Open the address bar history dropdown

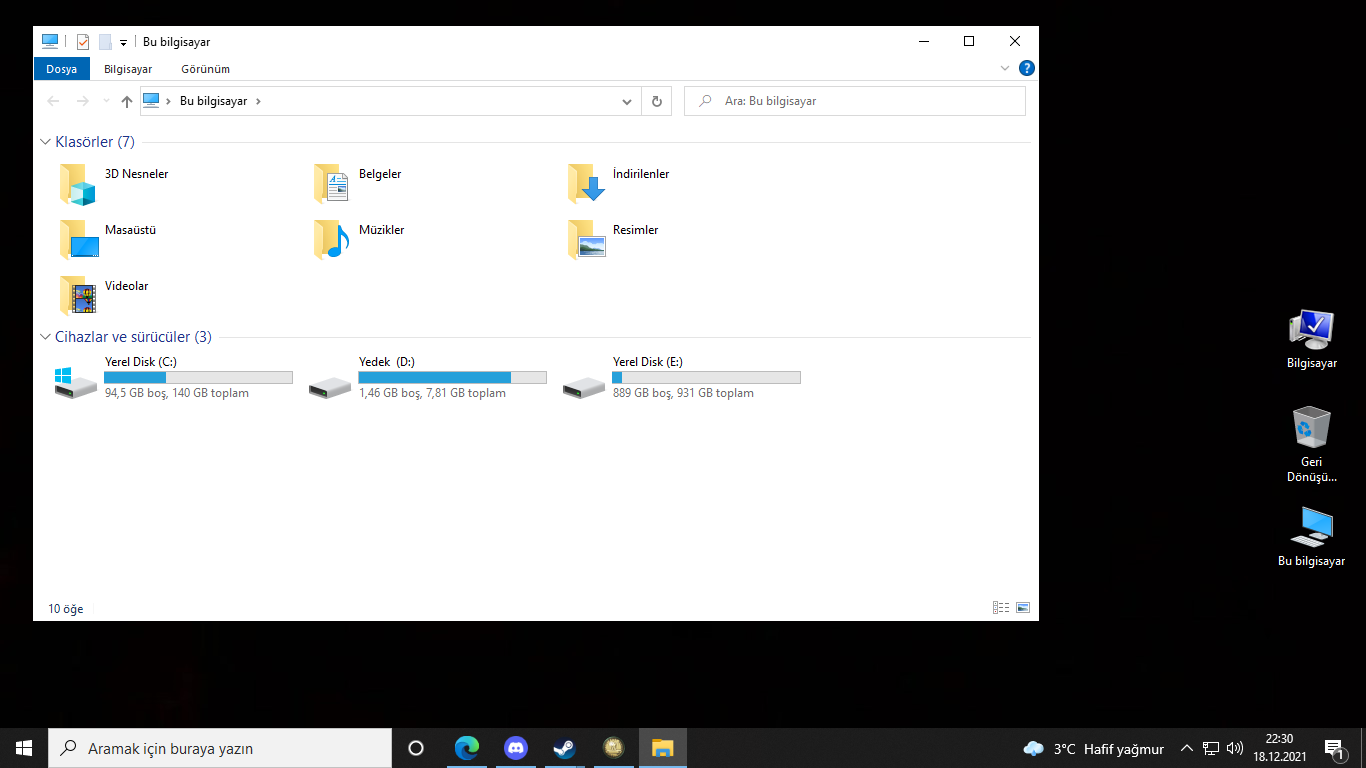coord(627,101)
